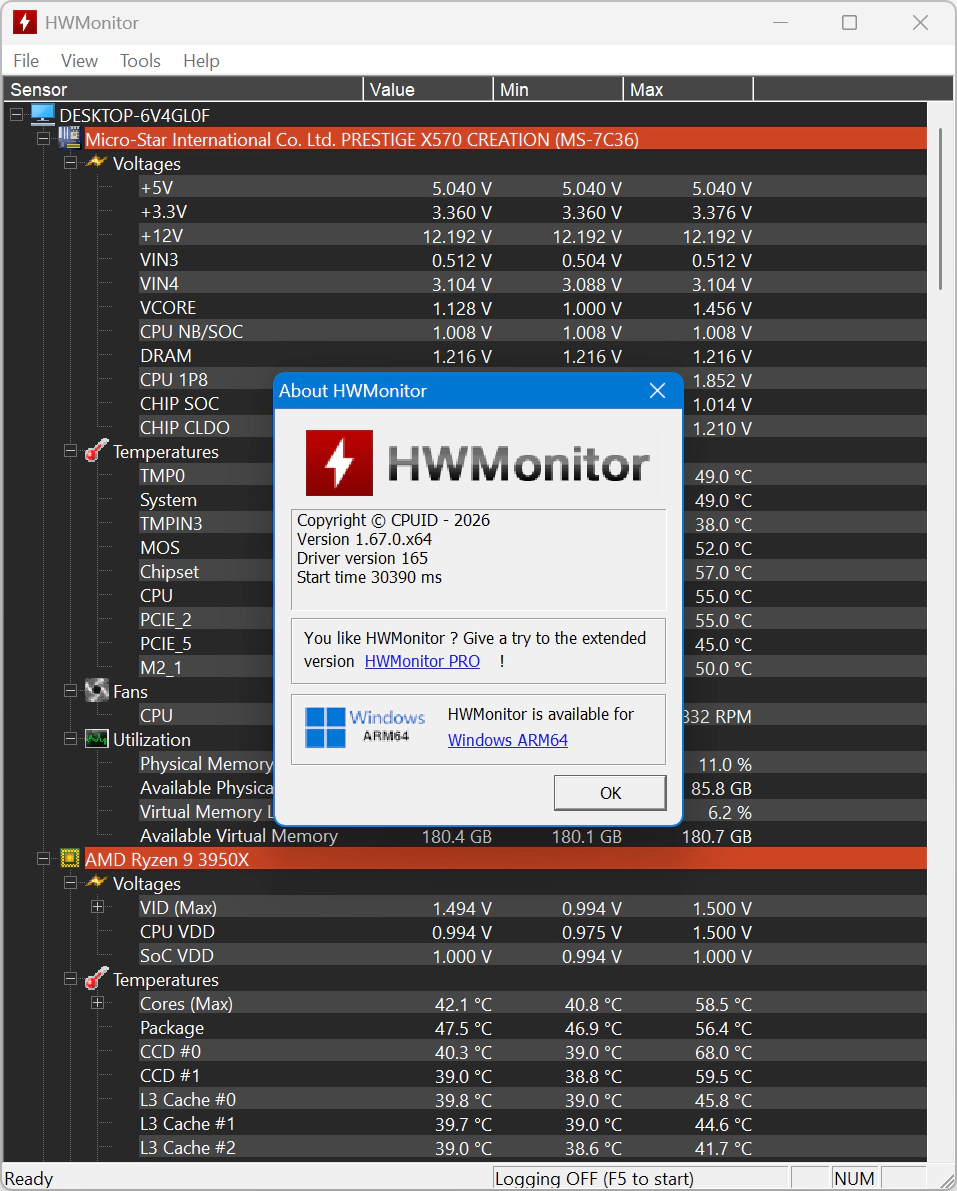Click CPU VDD value 0.994 V

pyautogui.click(x=462, y=932)
